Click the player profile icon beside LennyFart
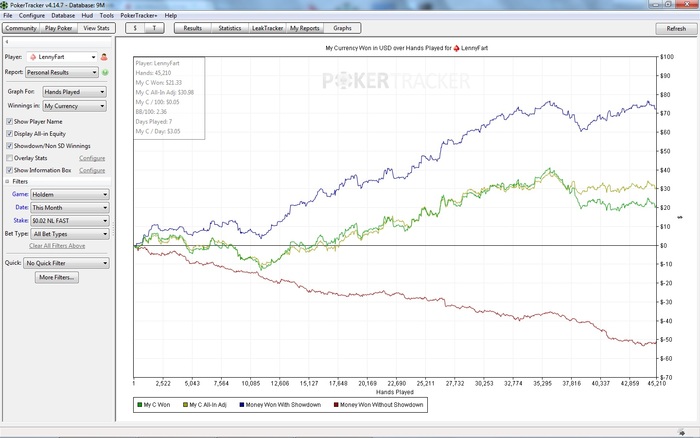This screenshot has width=700, height=438. coord(104,57)
